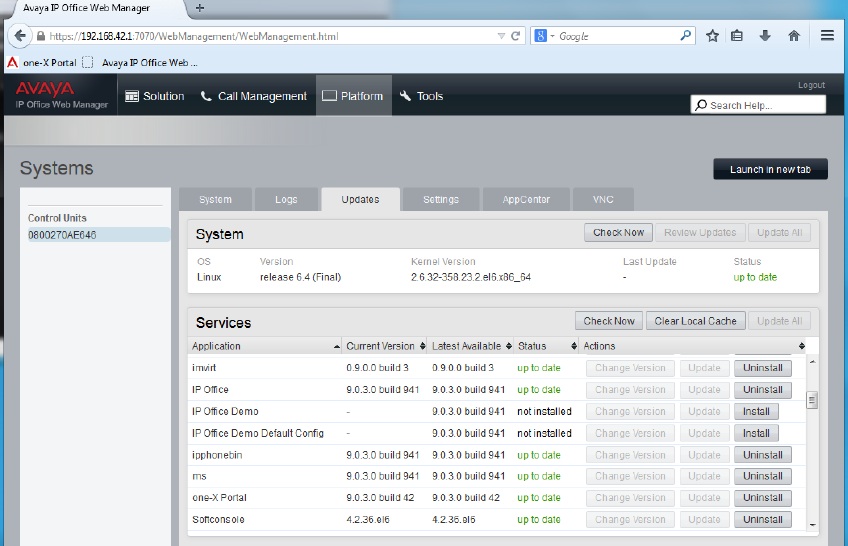Sort services by Actions column
Screen dimensions: 848x546
coord(693,346)
